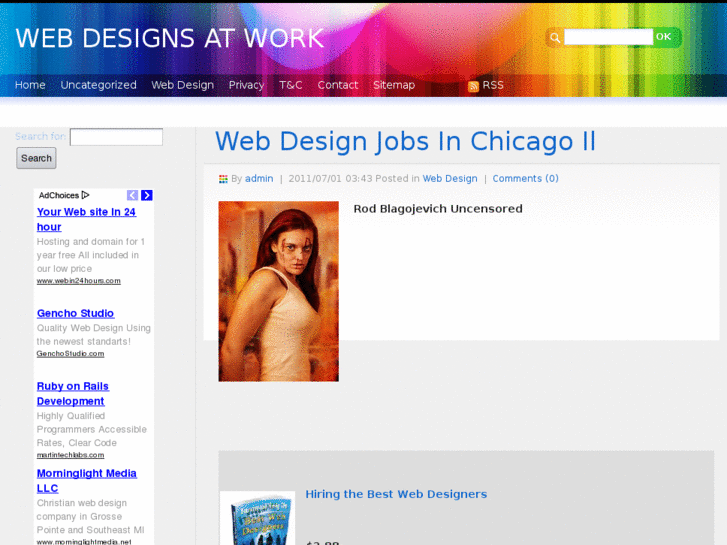Open the T&C page
Image resolution: width=727 pixels, height=545 pixels.
(291, 85)
